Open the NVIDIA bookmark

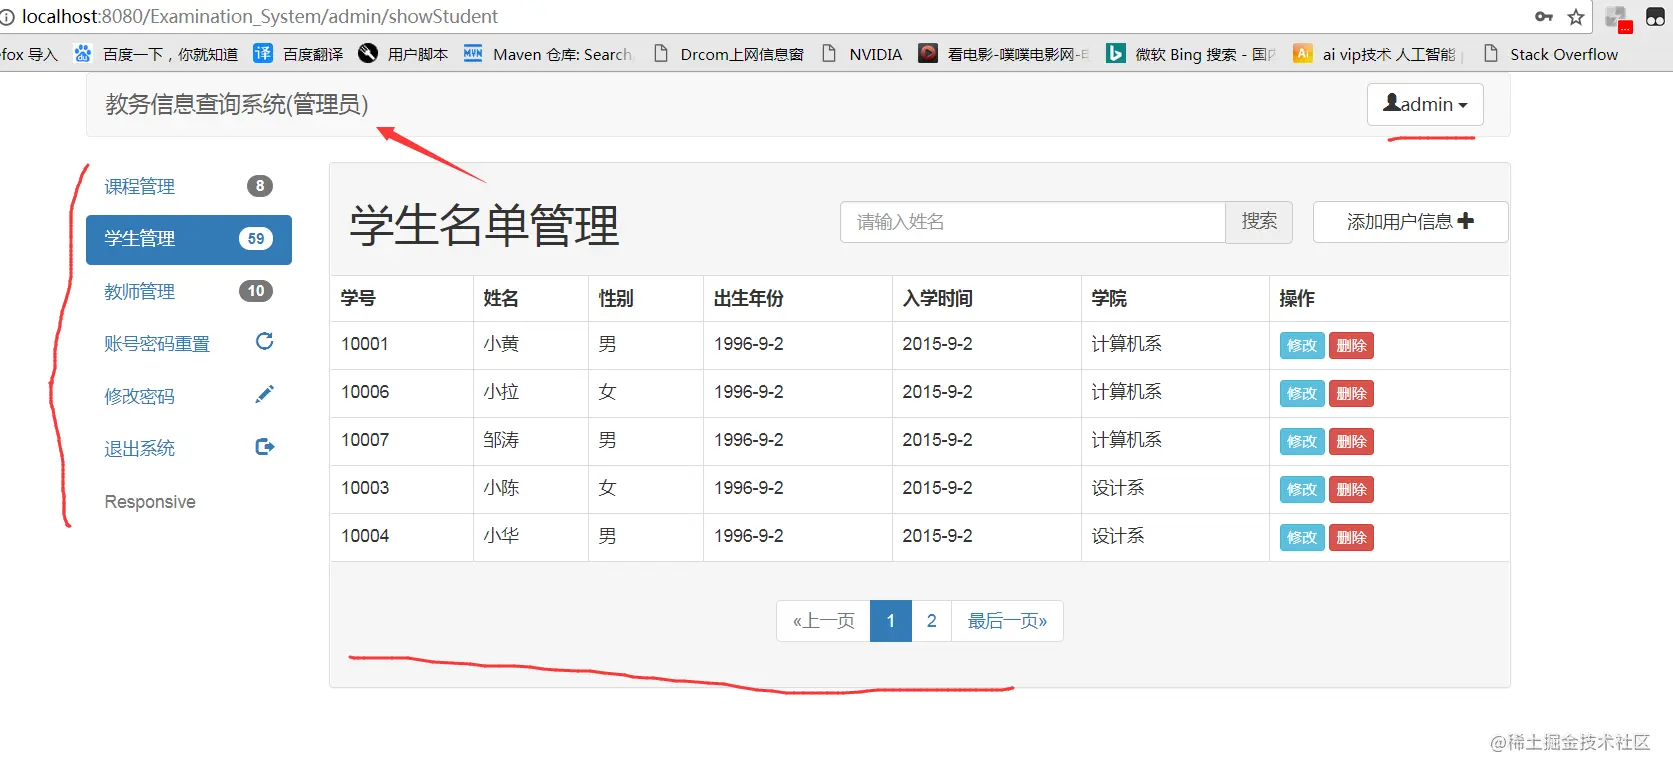(x=861, y=54)
